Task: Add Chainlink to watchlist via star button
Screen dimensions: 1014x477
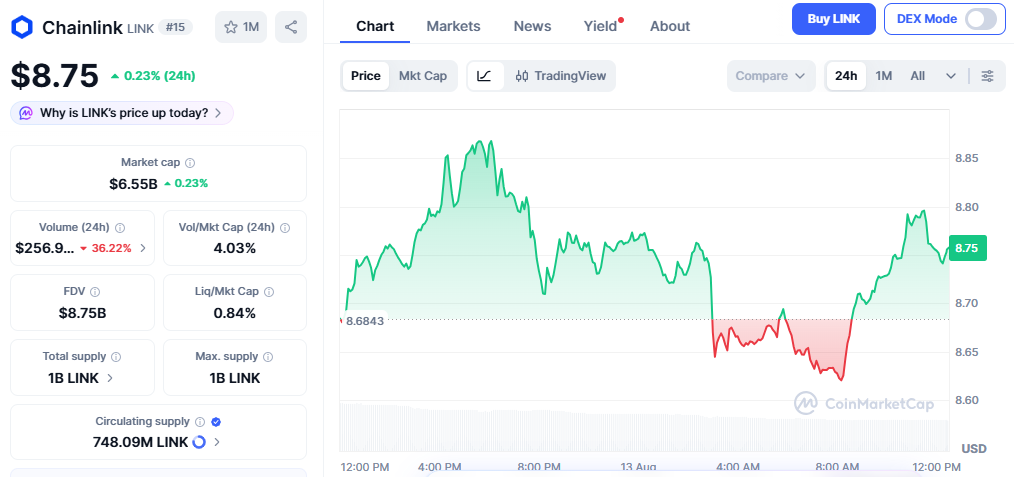Action: tap(241, 27)
